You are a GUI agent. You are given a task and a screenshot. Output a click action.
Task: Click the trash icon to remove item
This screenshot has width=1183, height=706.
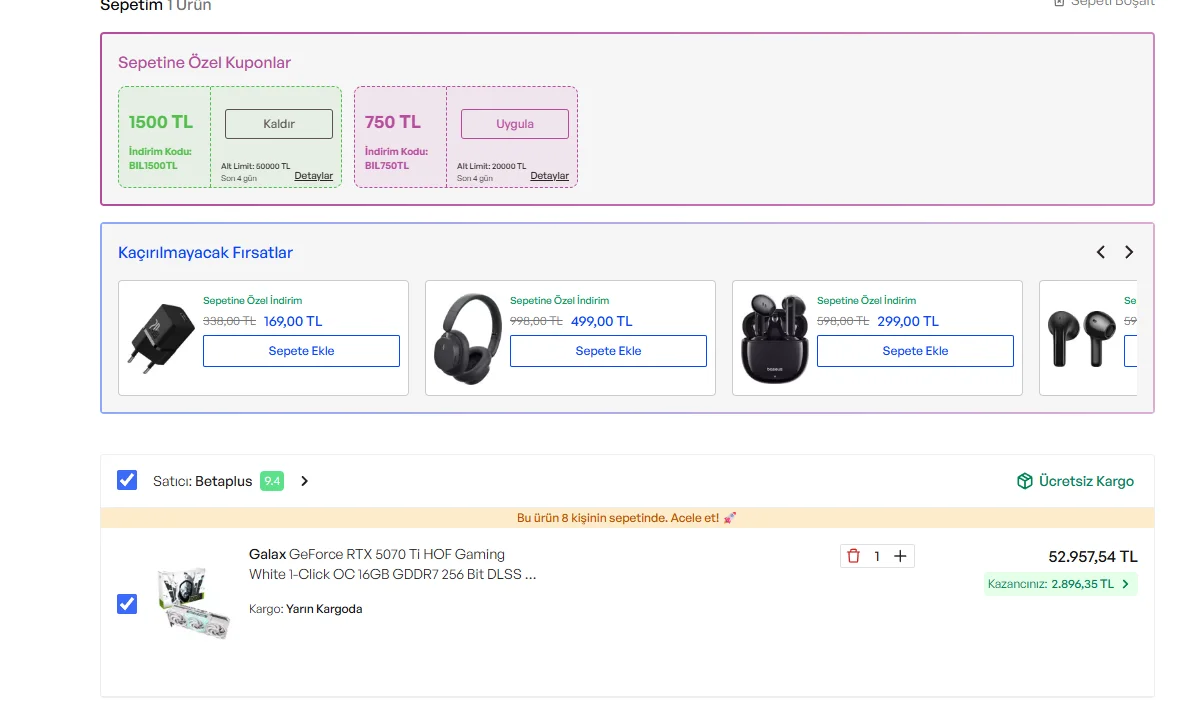pyautogui.click(x=853, y=556)
